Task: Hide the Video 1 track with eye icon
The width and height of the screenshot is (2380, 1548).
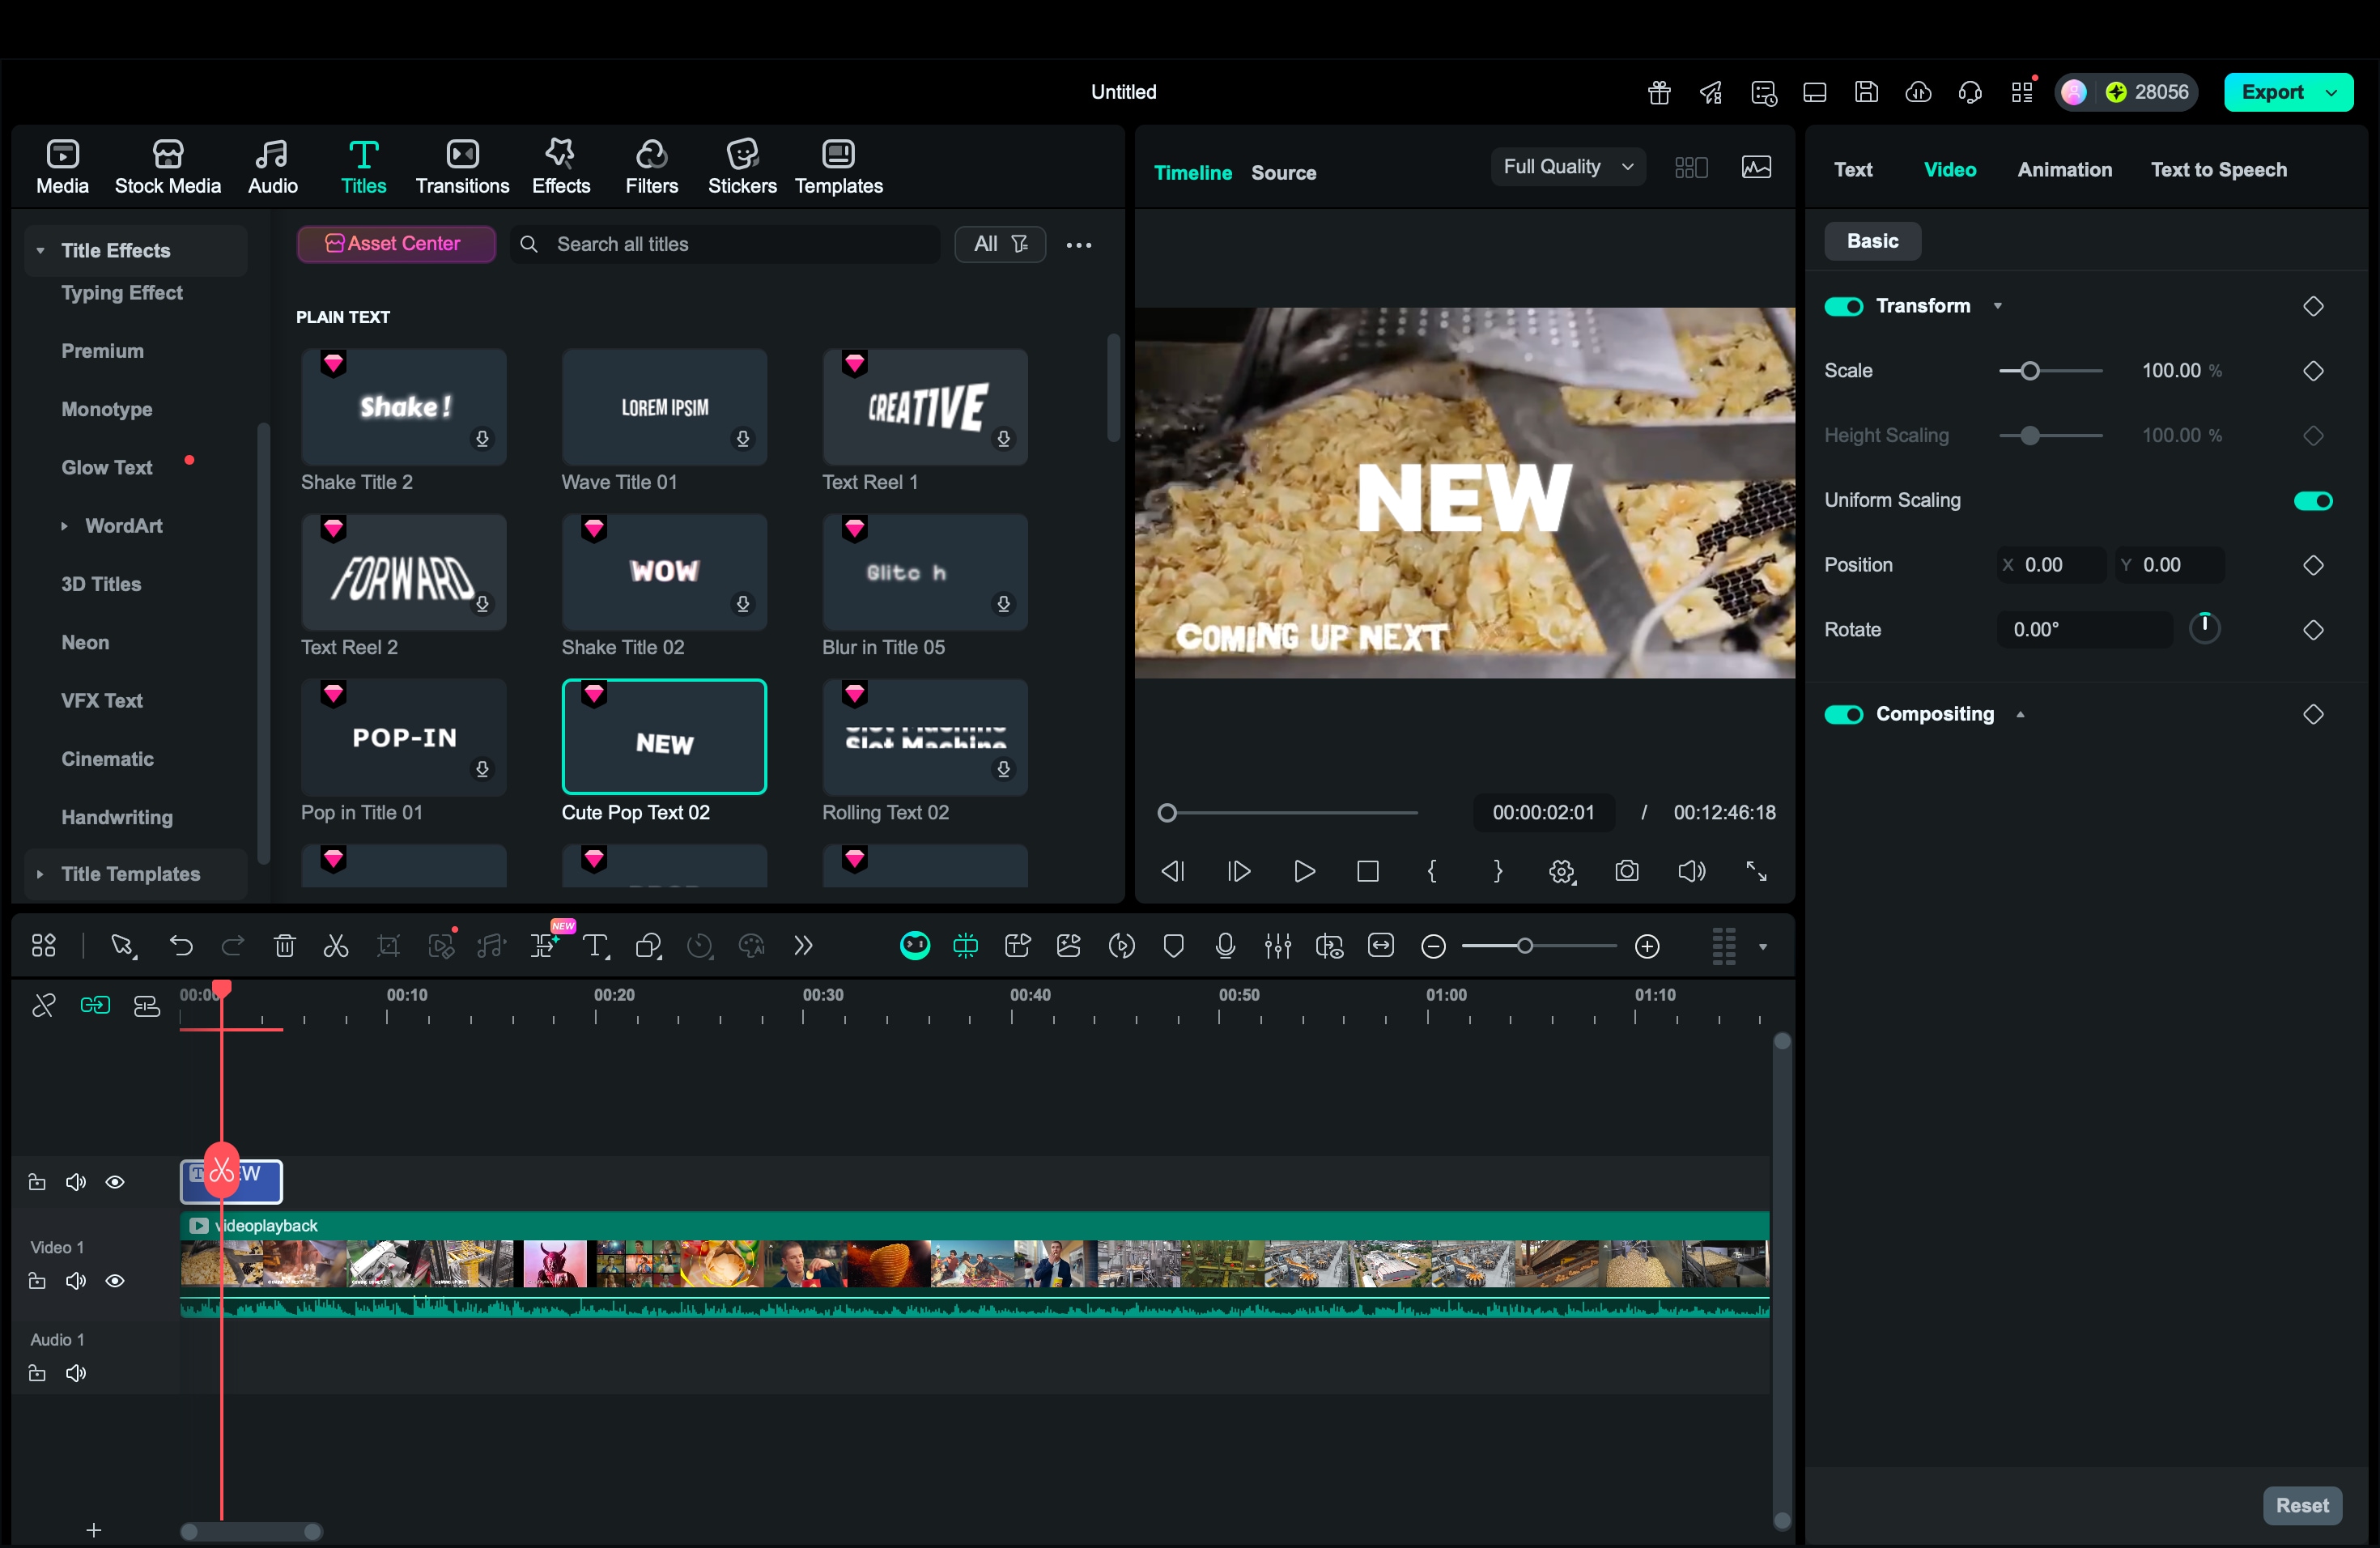Action: 115,1281
